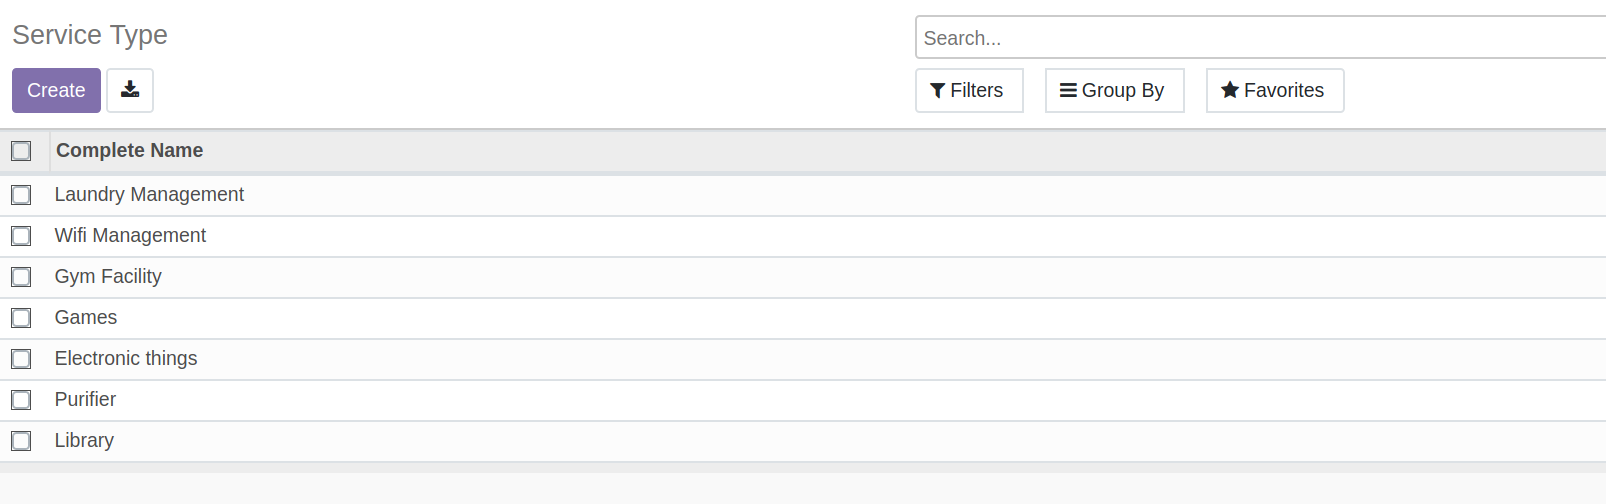This screenshot has height=504, width=1606.
Task: Open the Gym Facility entry
Action: 108,276
